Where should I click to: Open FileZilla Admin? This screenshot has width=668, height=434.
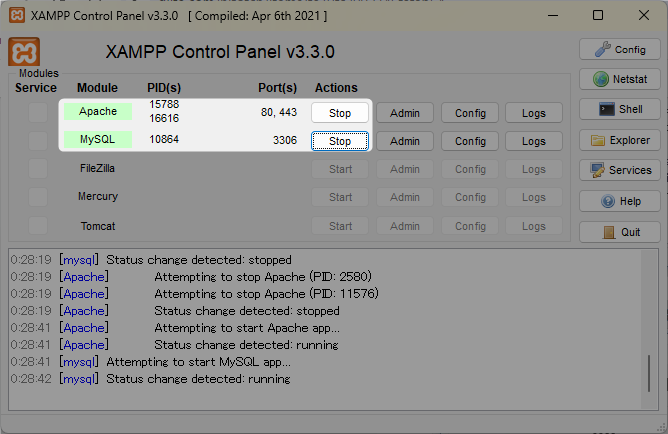405,169
